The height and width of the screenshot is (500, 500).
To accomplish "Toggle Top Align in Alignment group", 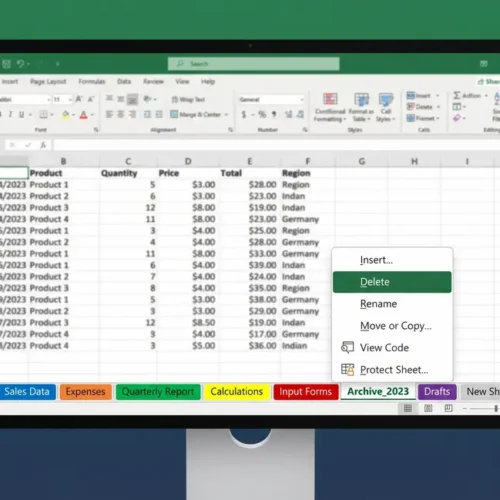I will (109, 99).
